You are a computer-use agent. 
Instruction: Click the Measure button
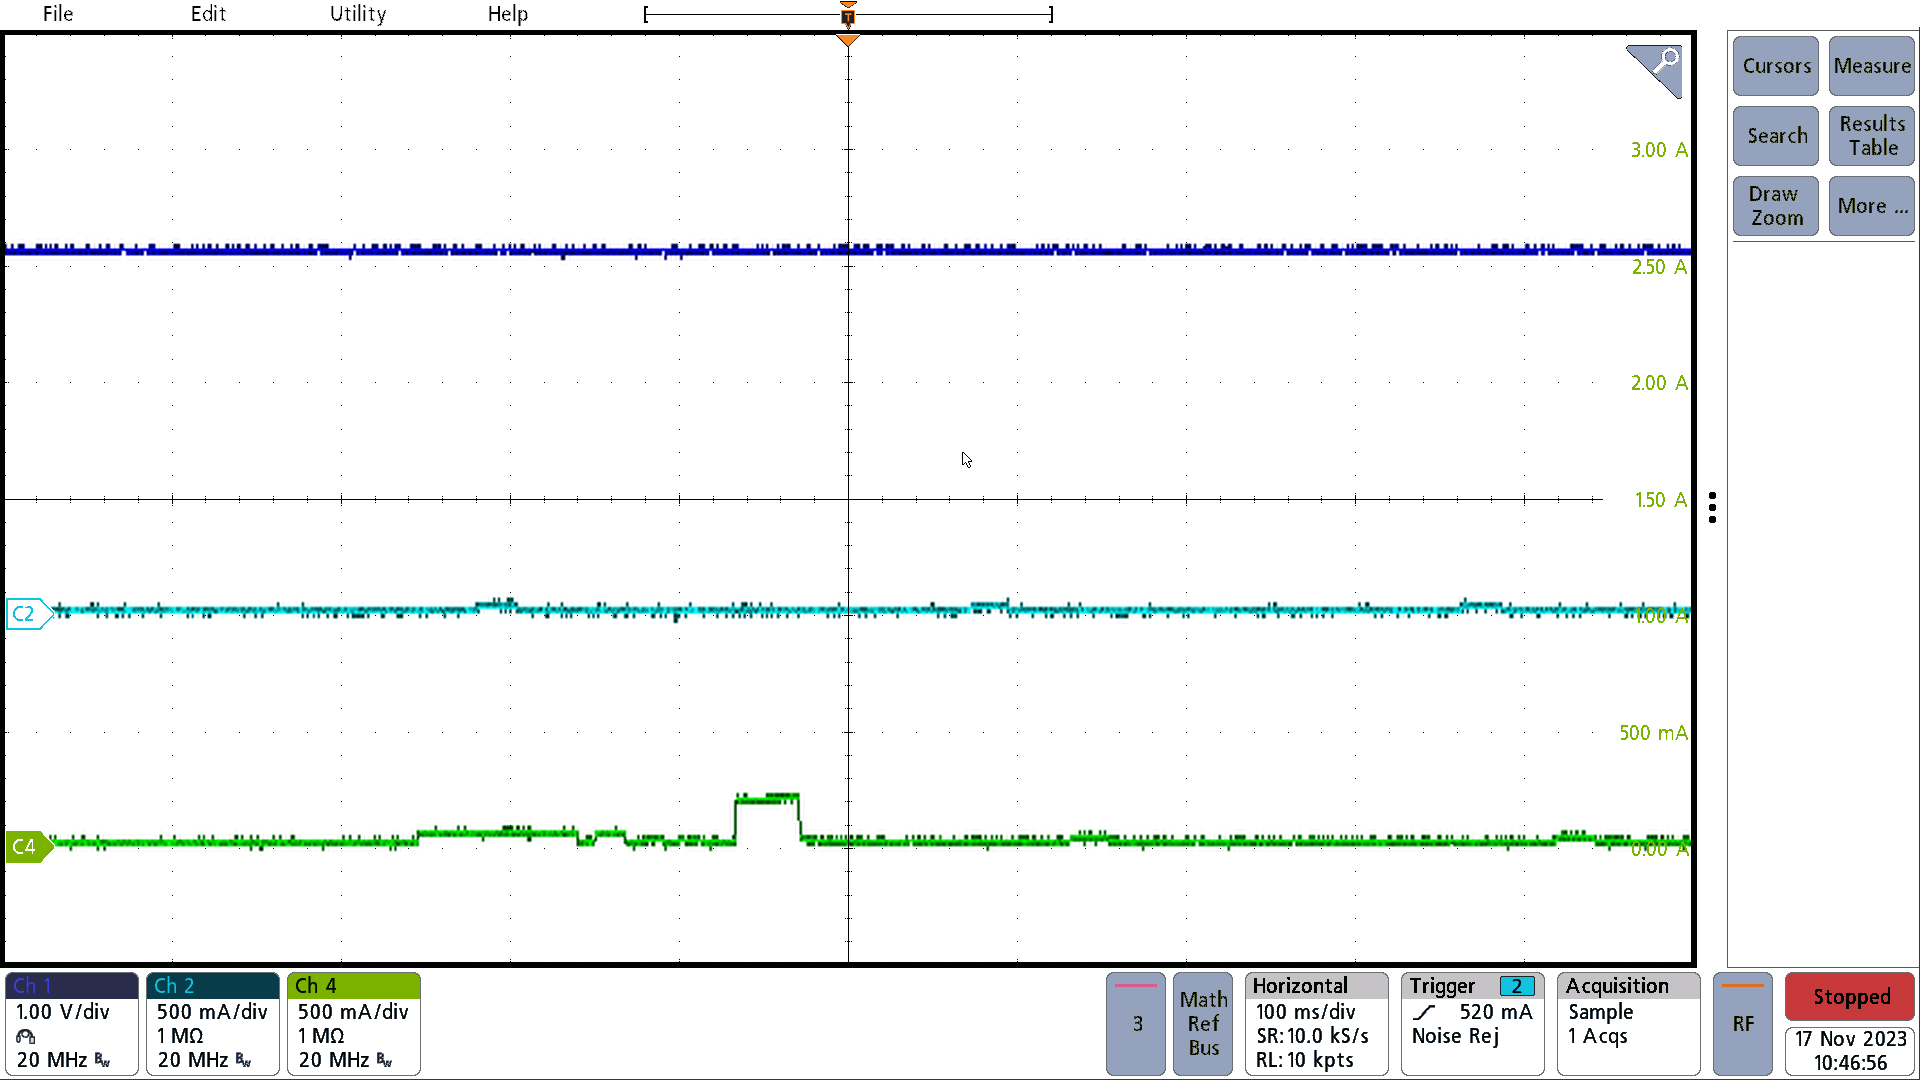pos(1872,66)
